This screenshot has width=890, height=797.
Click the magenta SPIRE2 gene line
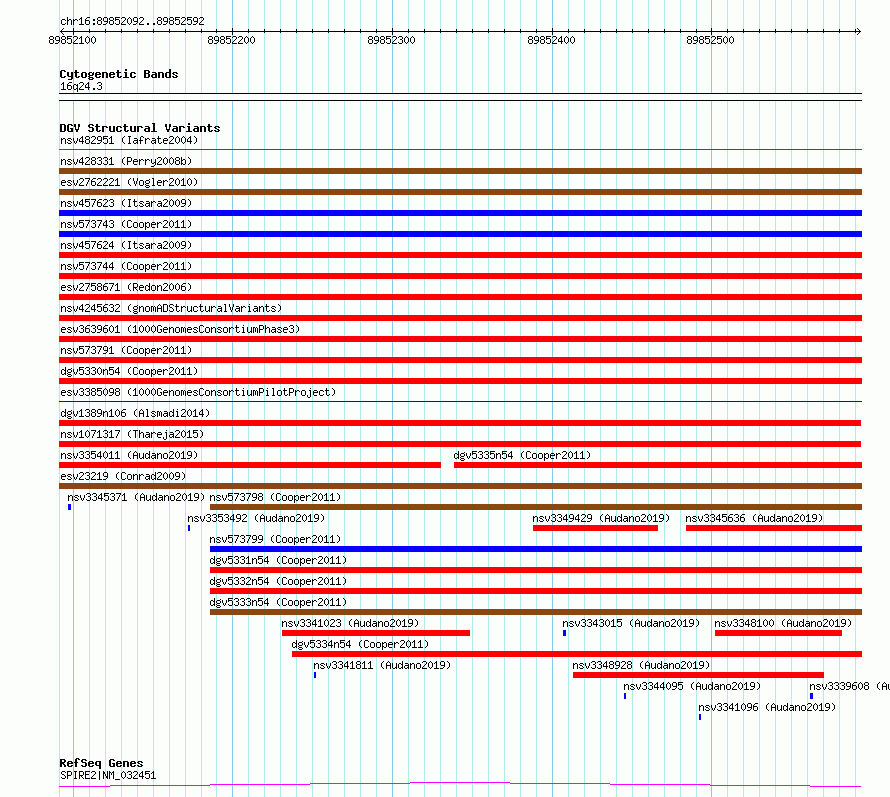(x=460, y=785)
